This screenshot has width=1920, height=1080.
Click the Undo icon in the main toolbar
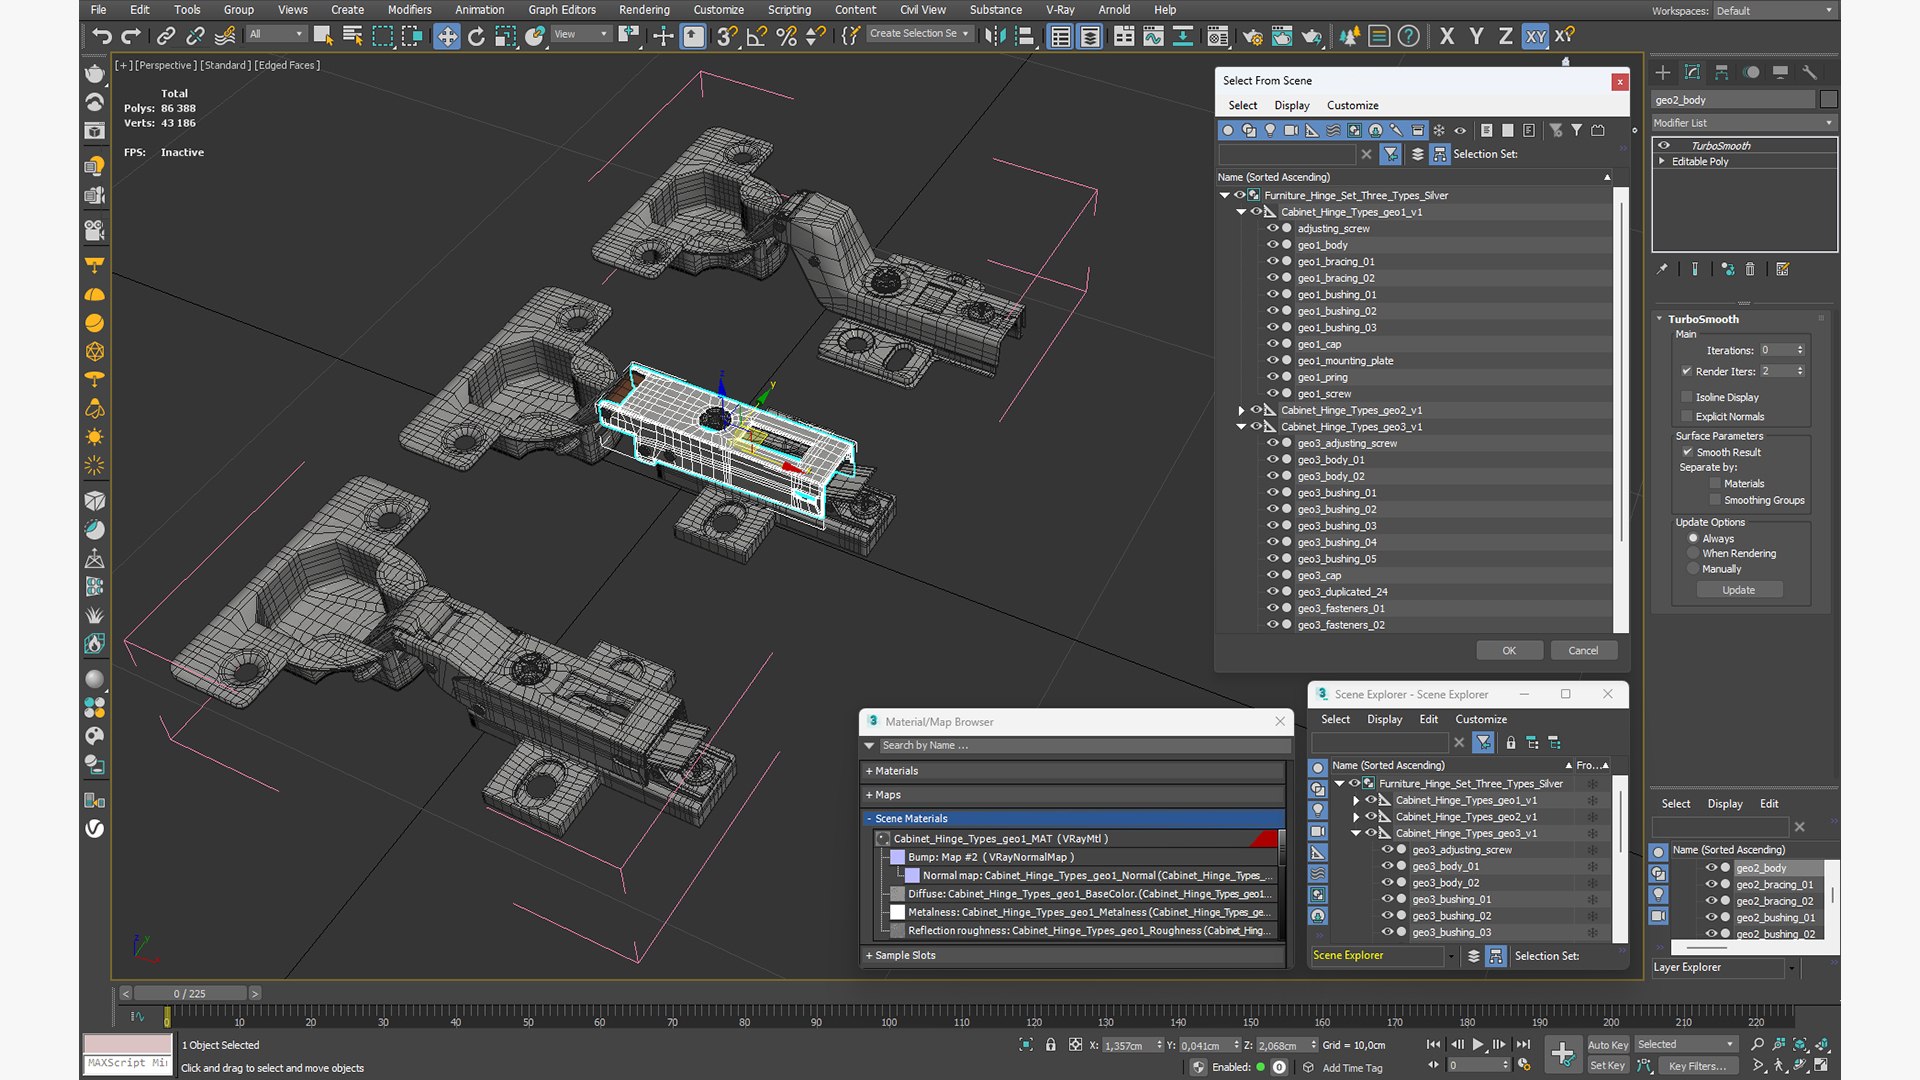point(102,36)
